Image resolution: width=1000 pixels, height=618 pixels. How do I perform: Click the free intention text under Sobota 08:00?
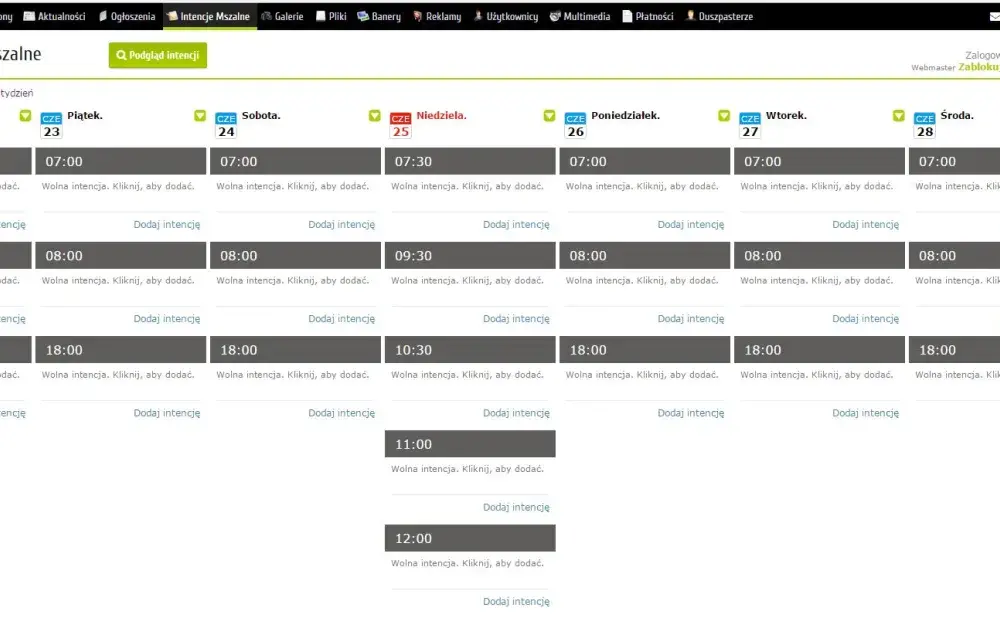point(293,281)
